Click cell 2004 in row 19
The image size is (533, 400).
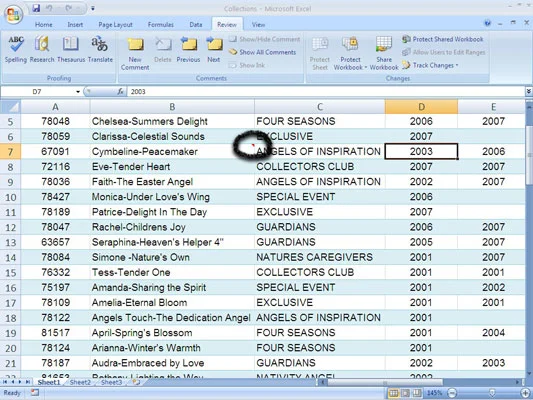point(493,333)
